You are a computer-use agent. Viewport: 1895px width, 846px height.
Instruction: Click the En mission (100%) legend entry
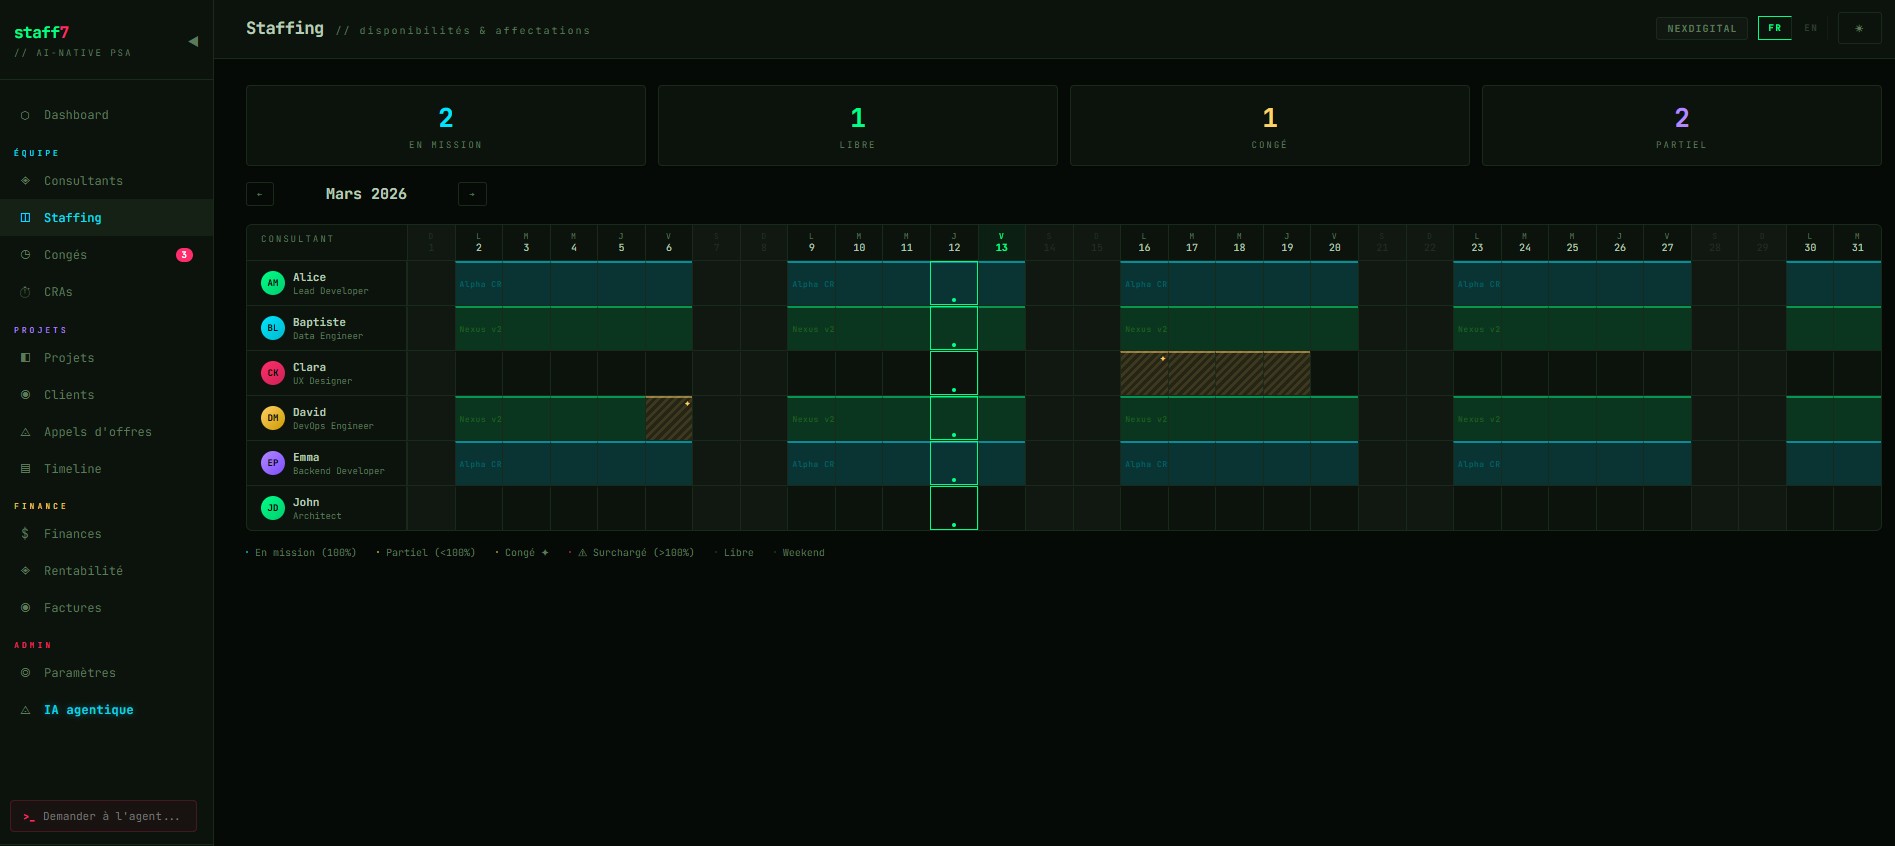click(x=301, y=553)
